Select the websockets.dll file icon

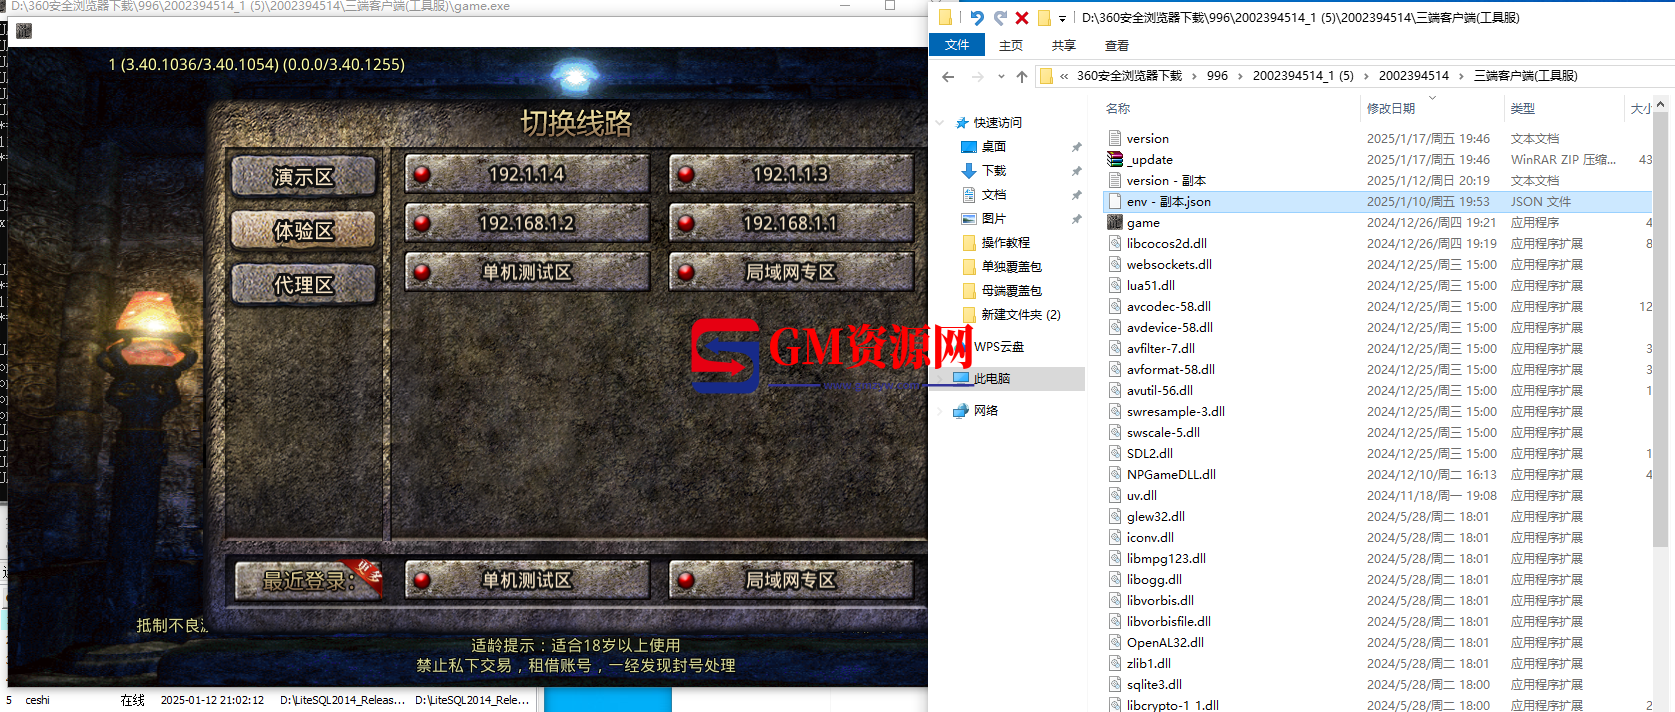[1115, 264]
